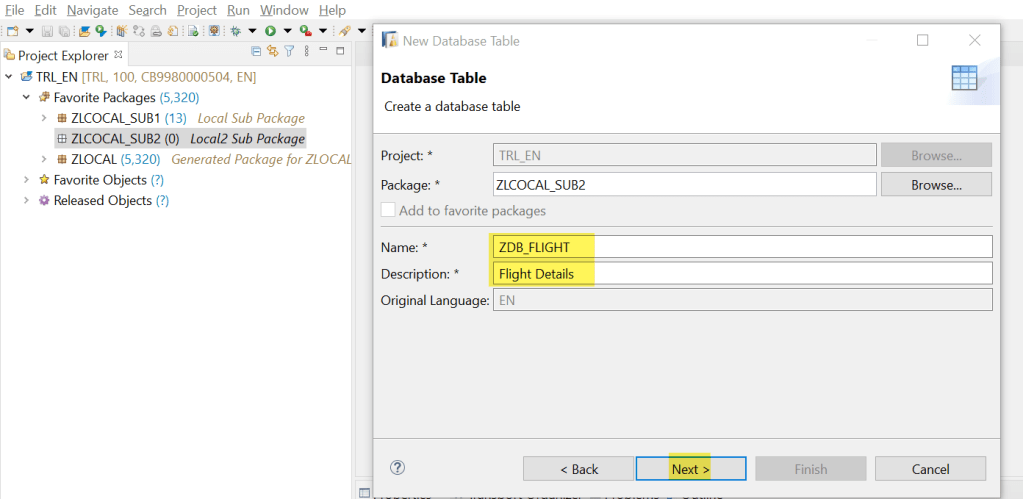Click the New wizard icon in toolbar

click(12, 32)
